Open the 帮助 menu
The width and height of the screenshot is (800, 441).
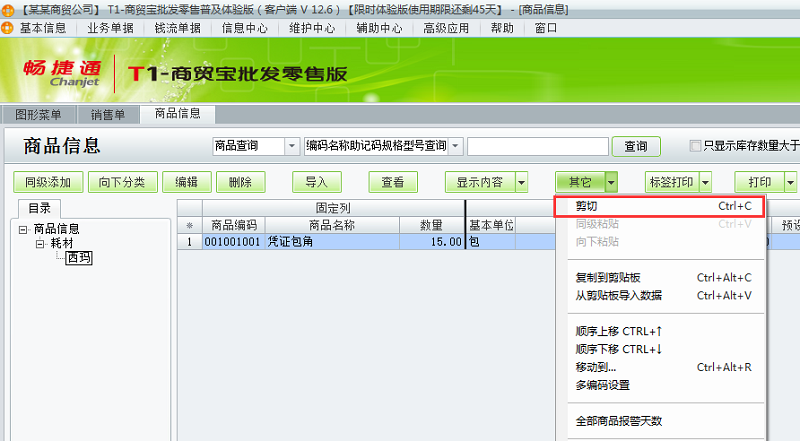pyautogui.click(x=502, y=28)
